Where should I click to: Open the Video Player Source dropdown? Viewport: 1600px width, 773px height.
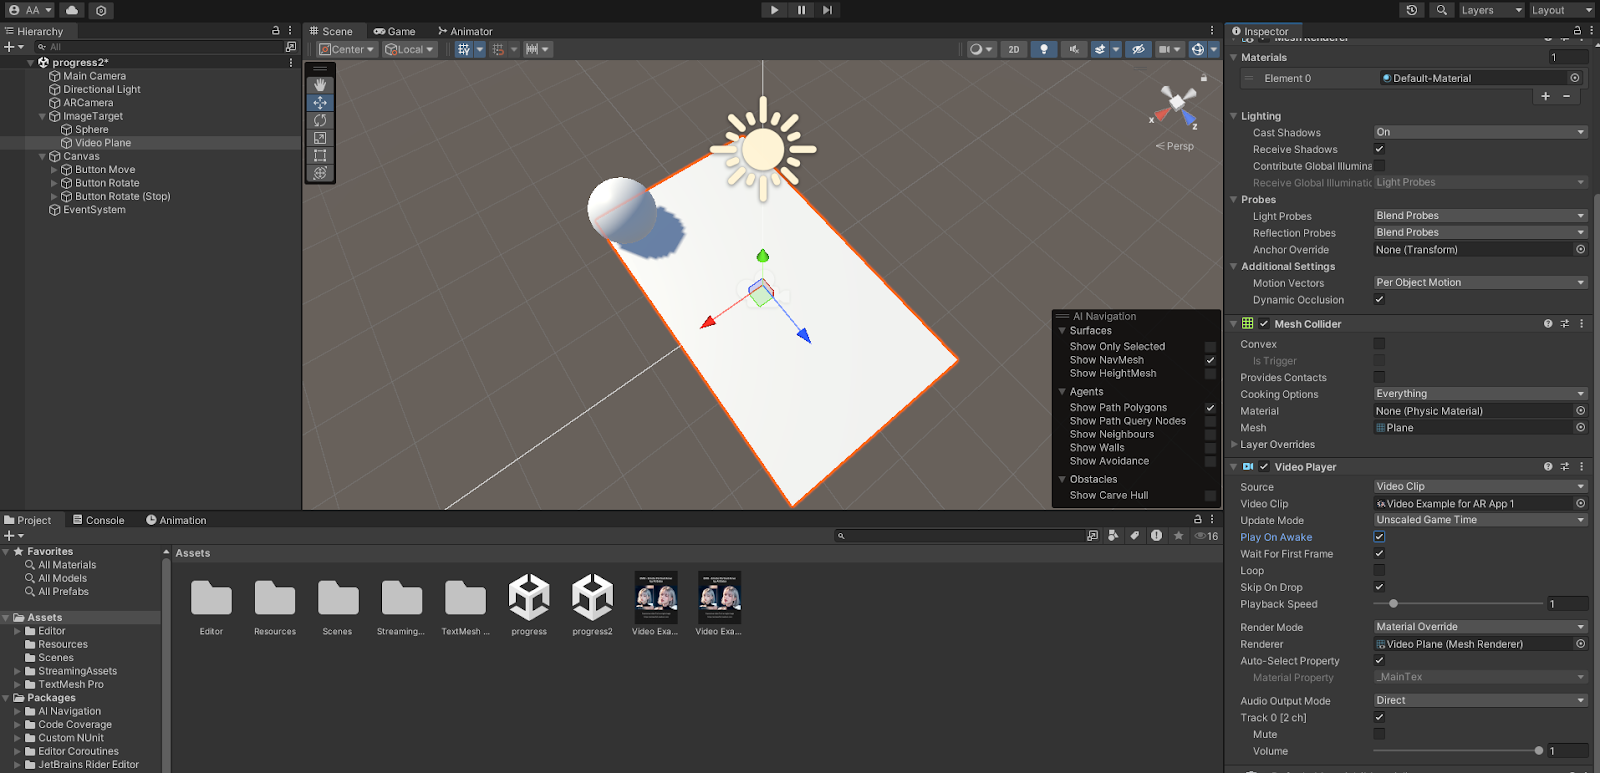click(x=1481, y=487)
